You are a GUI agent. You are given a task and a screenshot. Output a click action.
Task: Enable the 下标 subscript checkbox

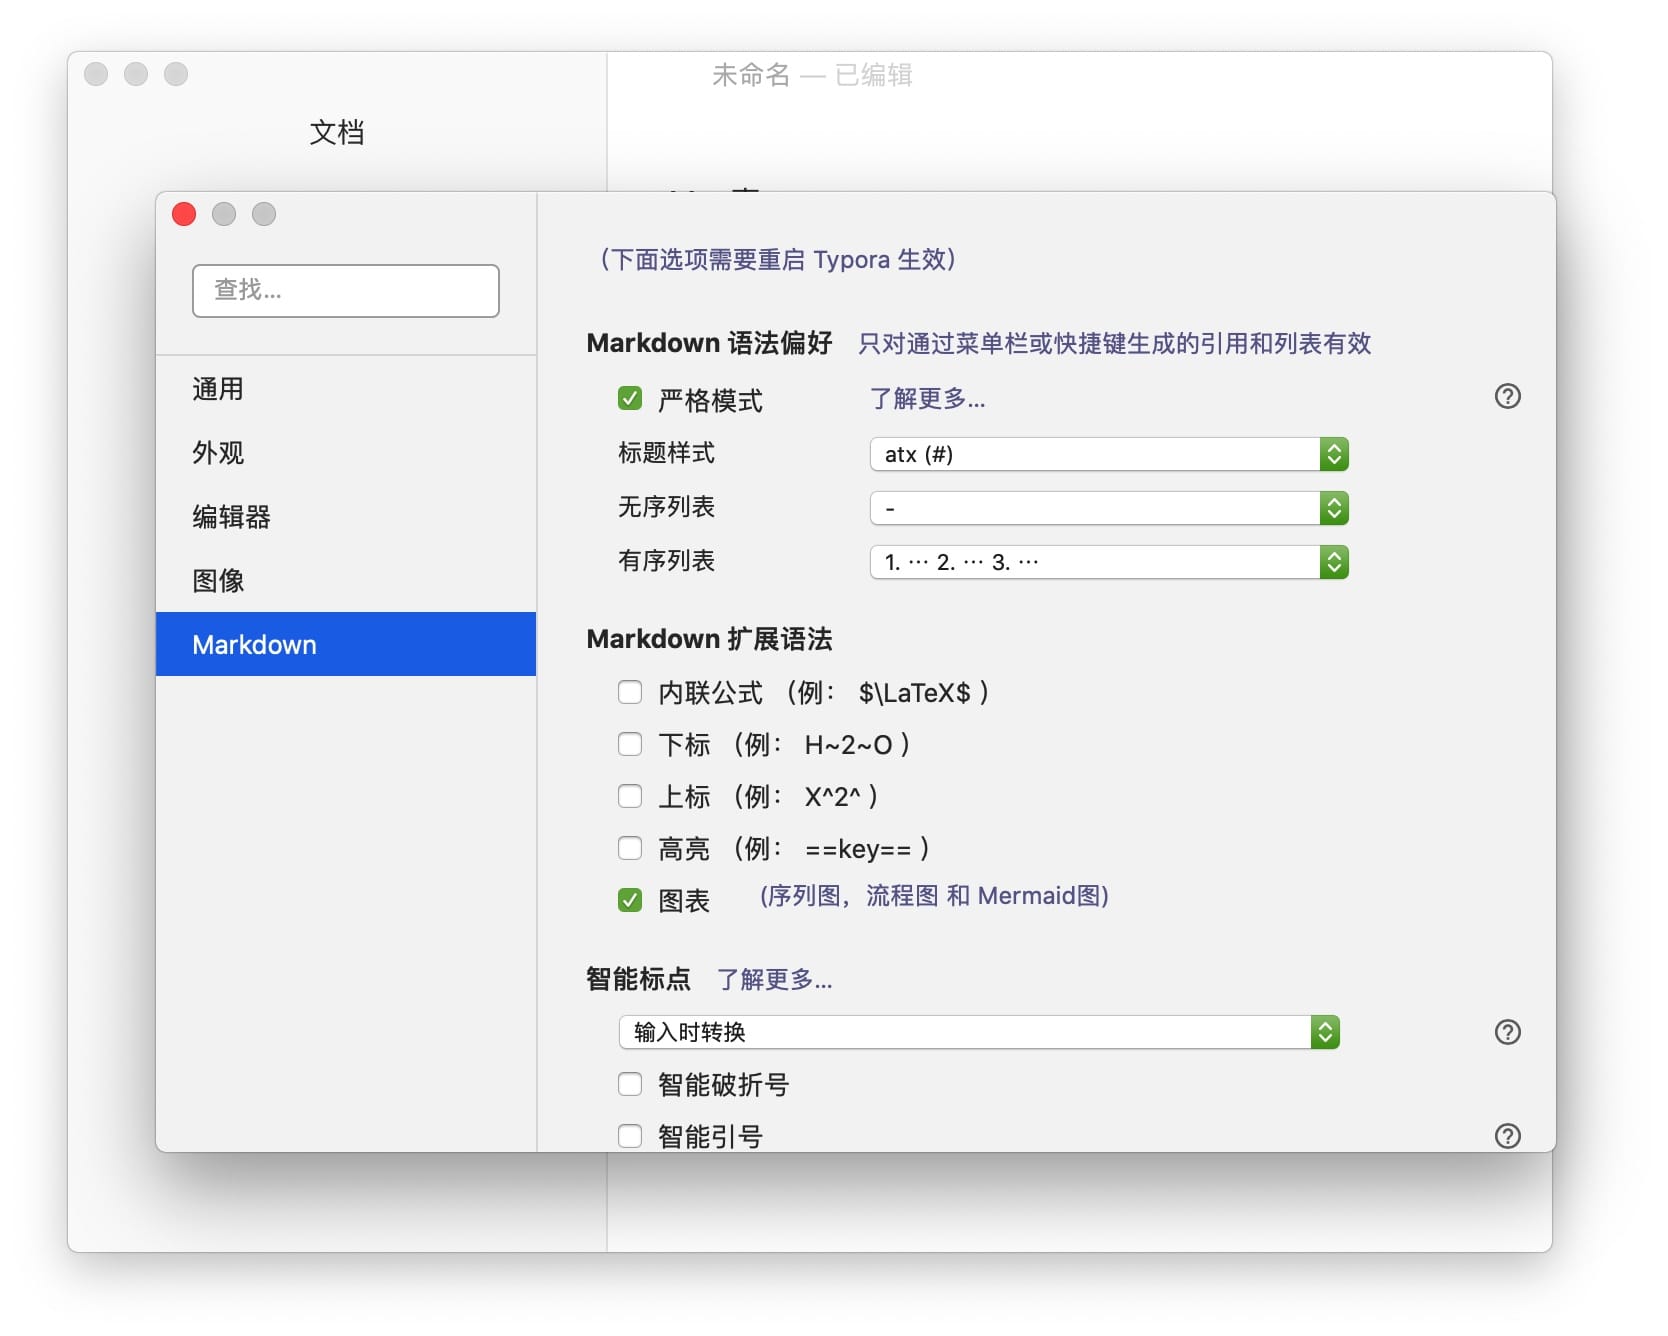pos(630,744)
